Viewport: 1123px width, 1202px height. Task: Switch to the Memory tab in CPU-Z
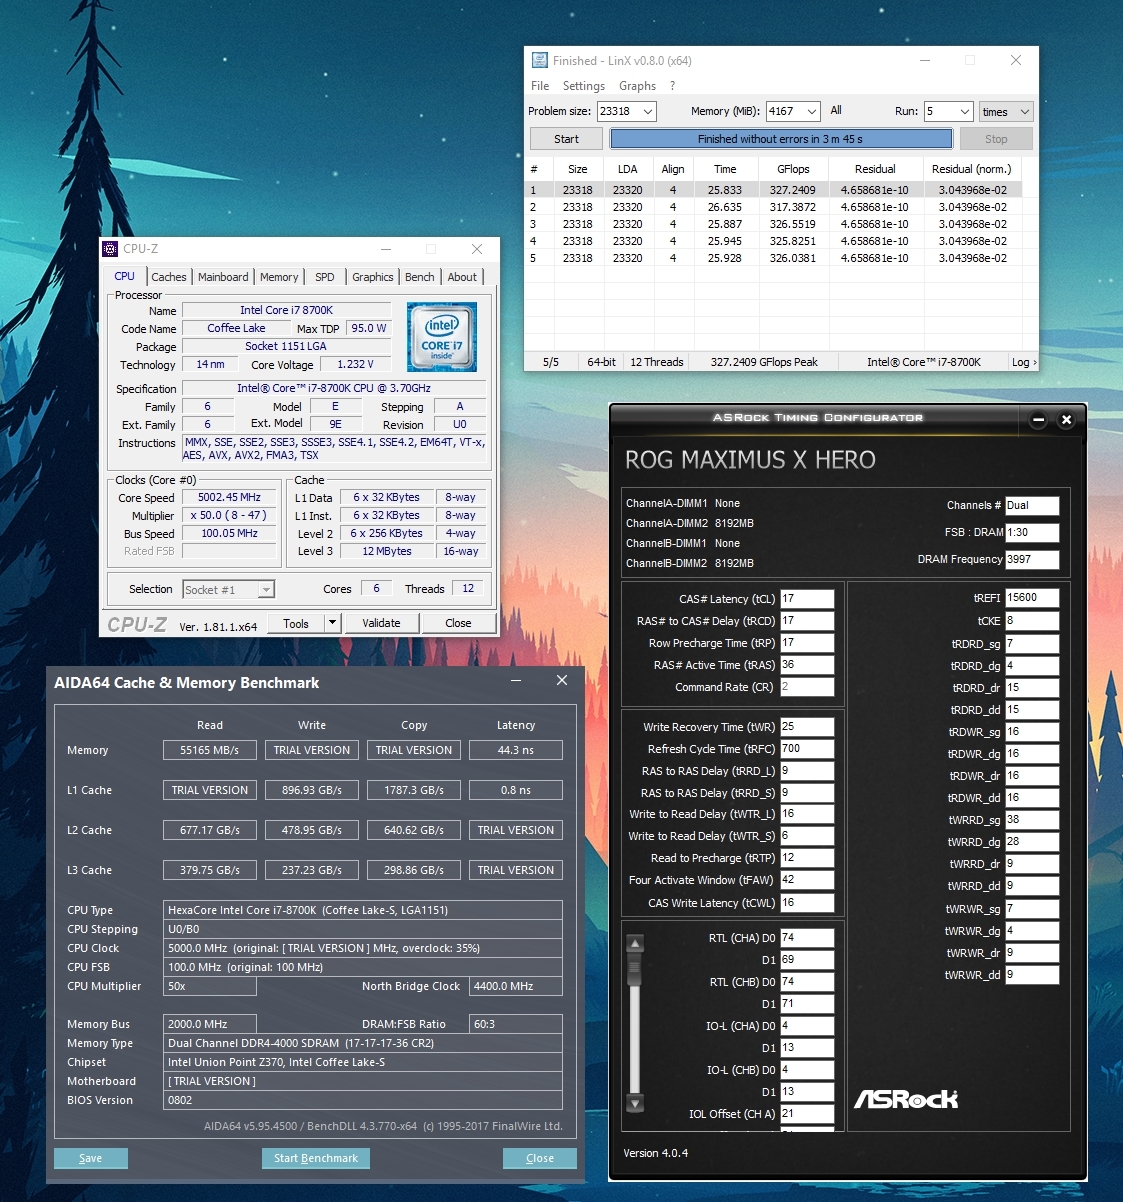tap(279, 277)
